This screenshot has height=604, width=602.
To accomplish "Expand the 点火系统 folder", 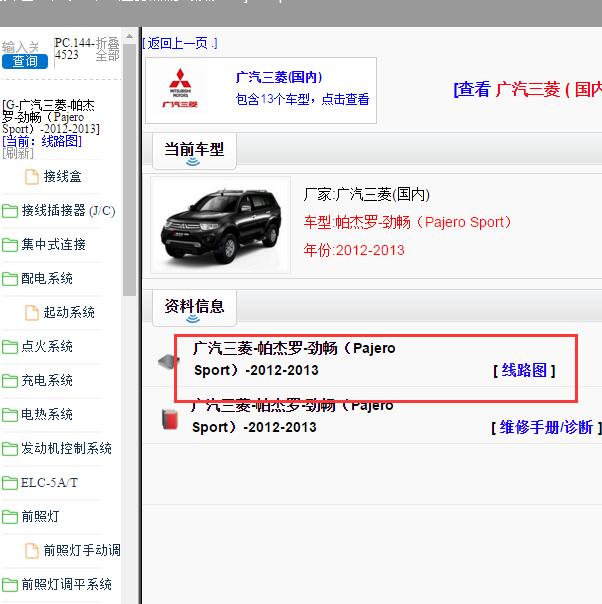I will pos(47,346).
